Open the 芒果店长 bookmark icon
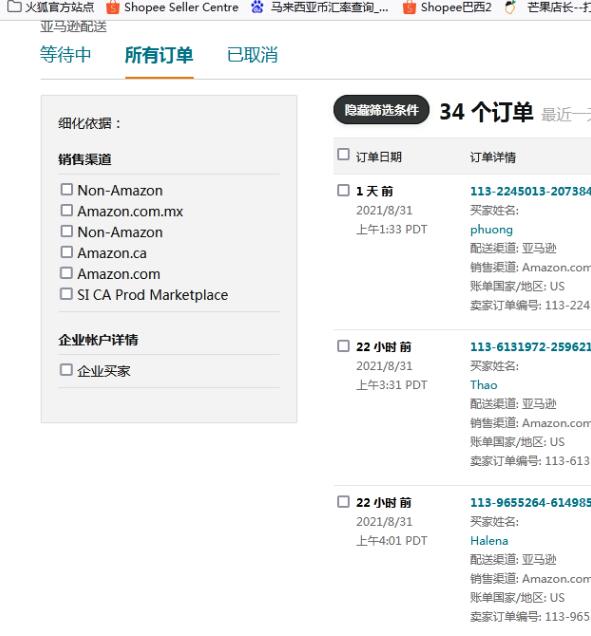 click(510, 7)
